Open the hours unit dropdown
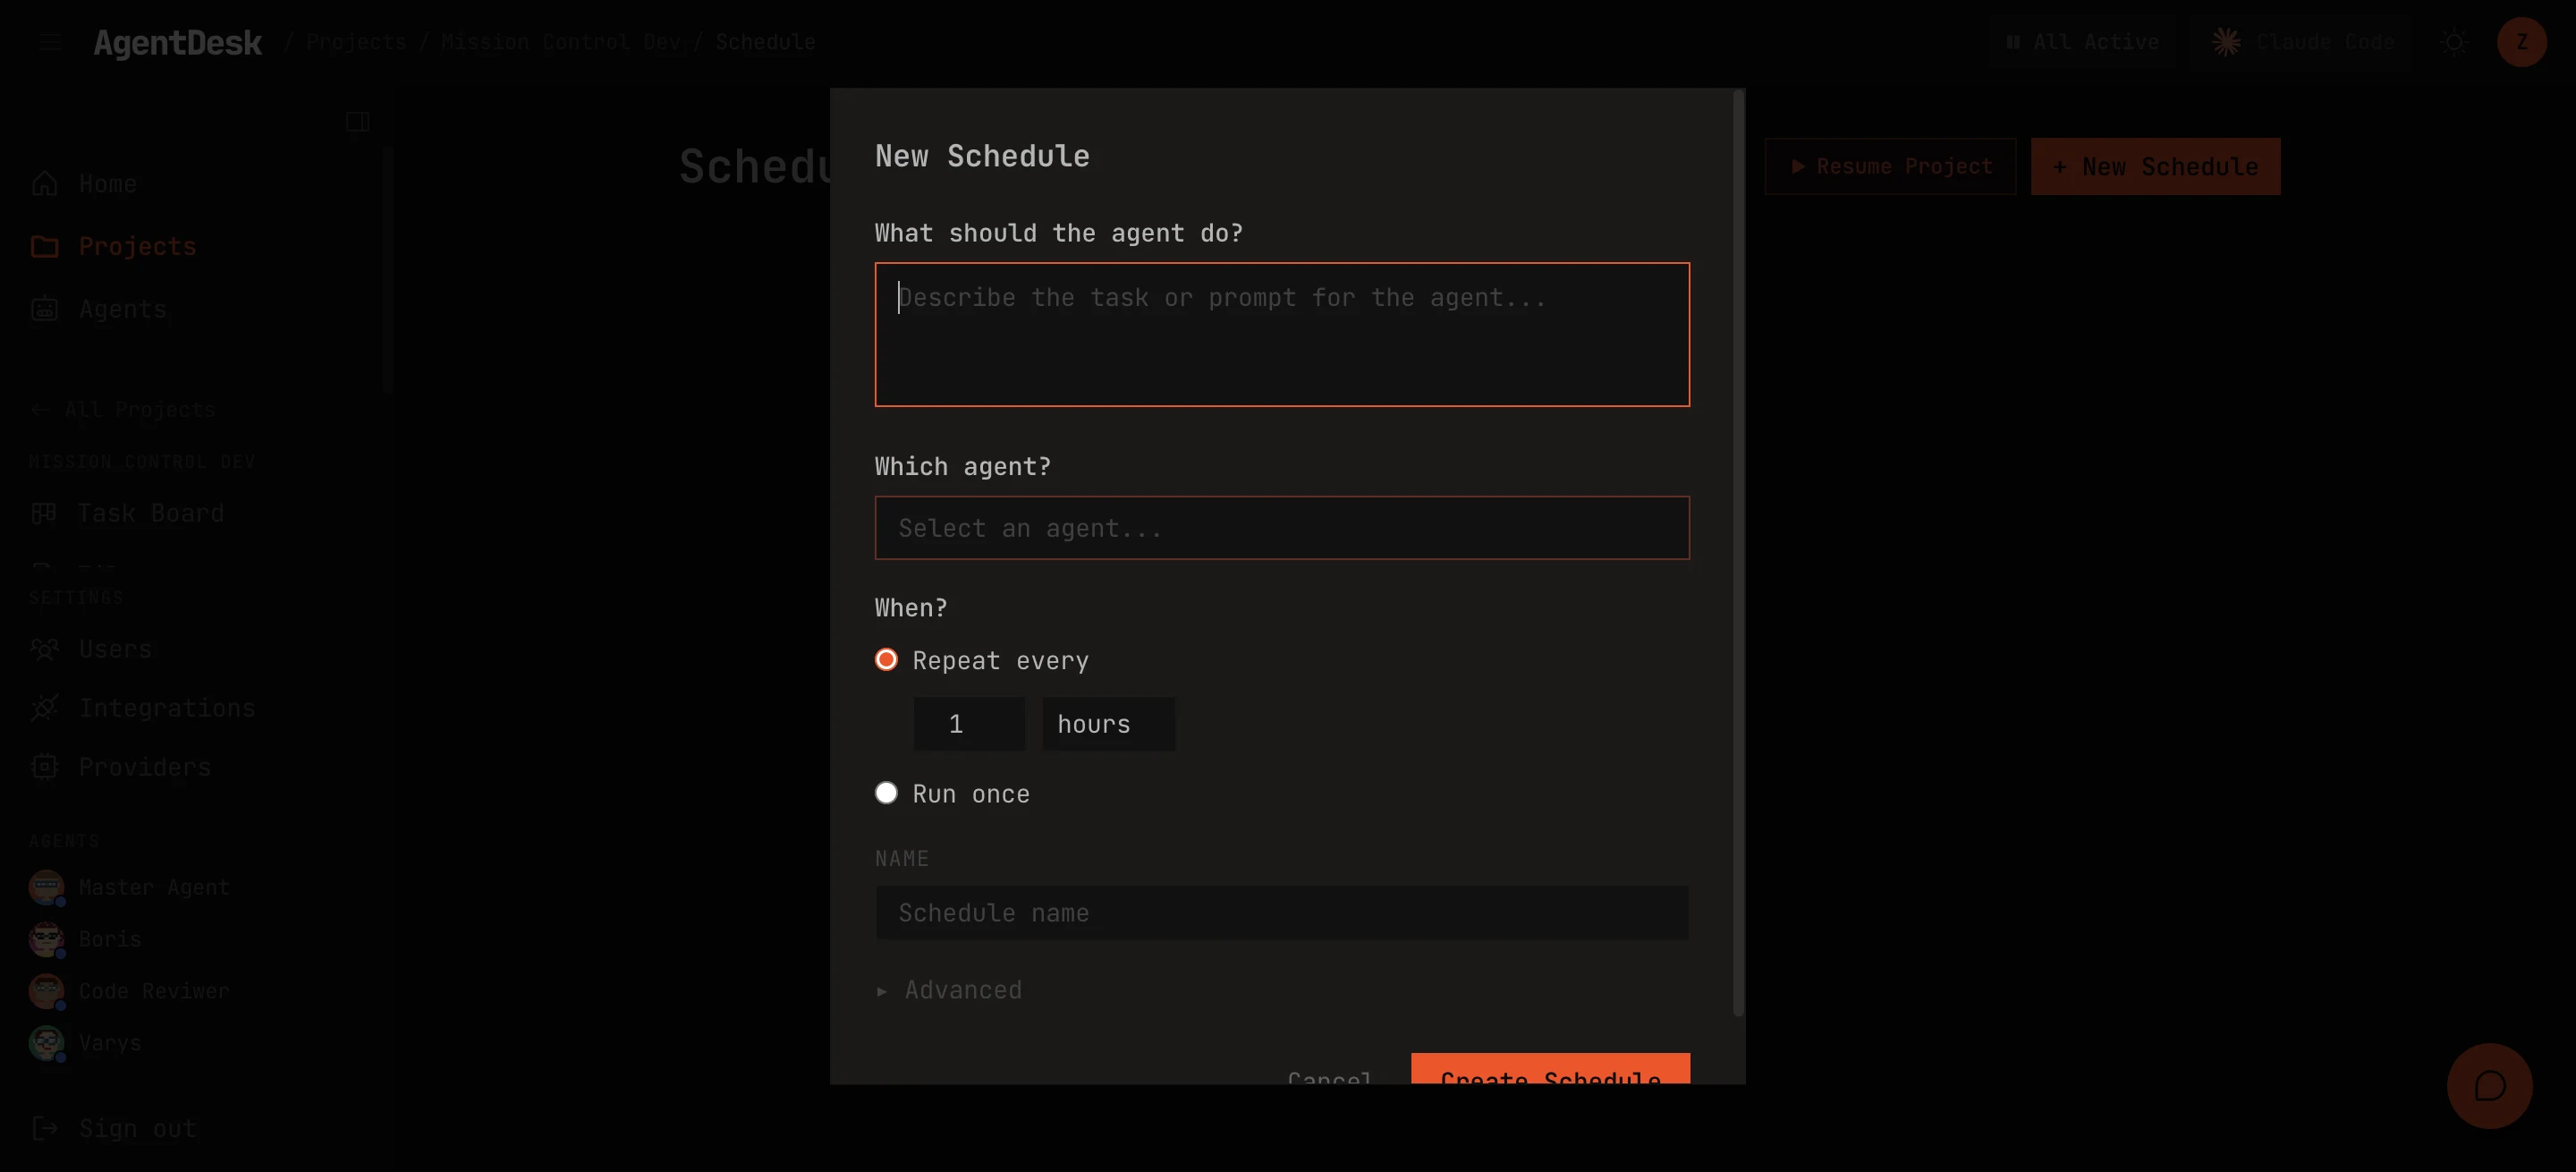 pos(1108,724)
